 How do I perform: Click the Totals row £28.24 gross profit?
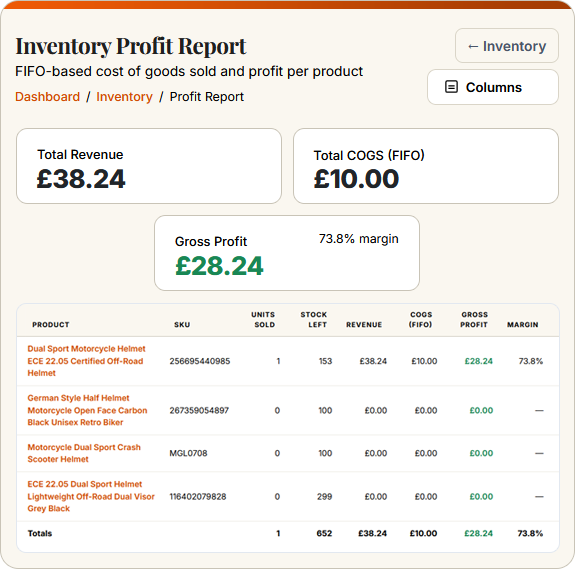(478, 533)
